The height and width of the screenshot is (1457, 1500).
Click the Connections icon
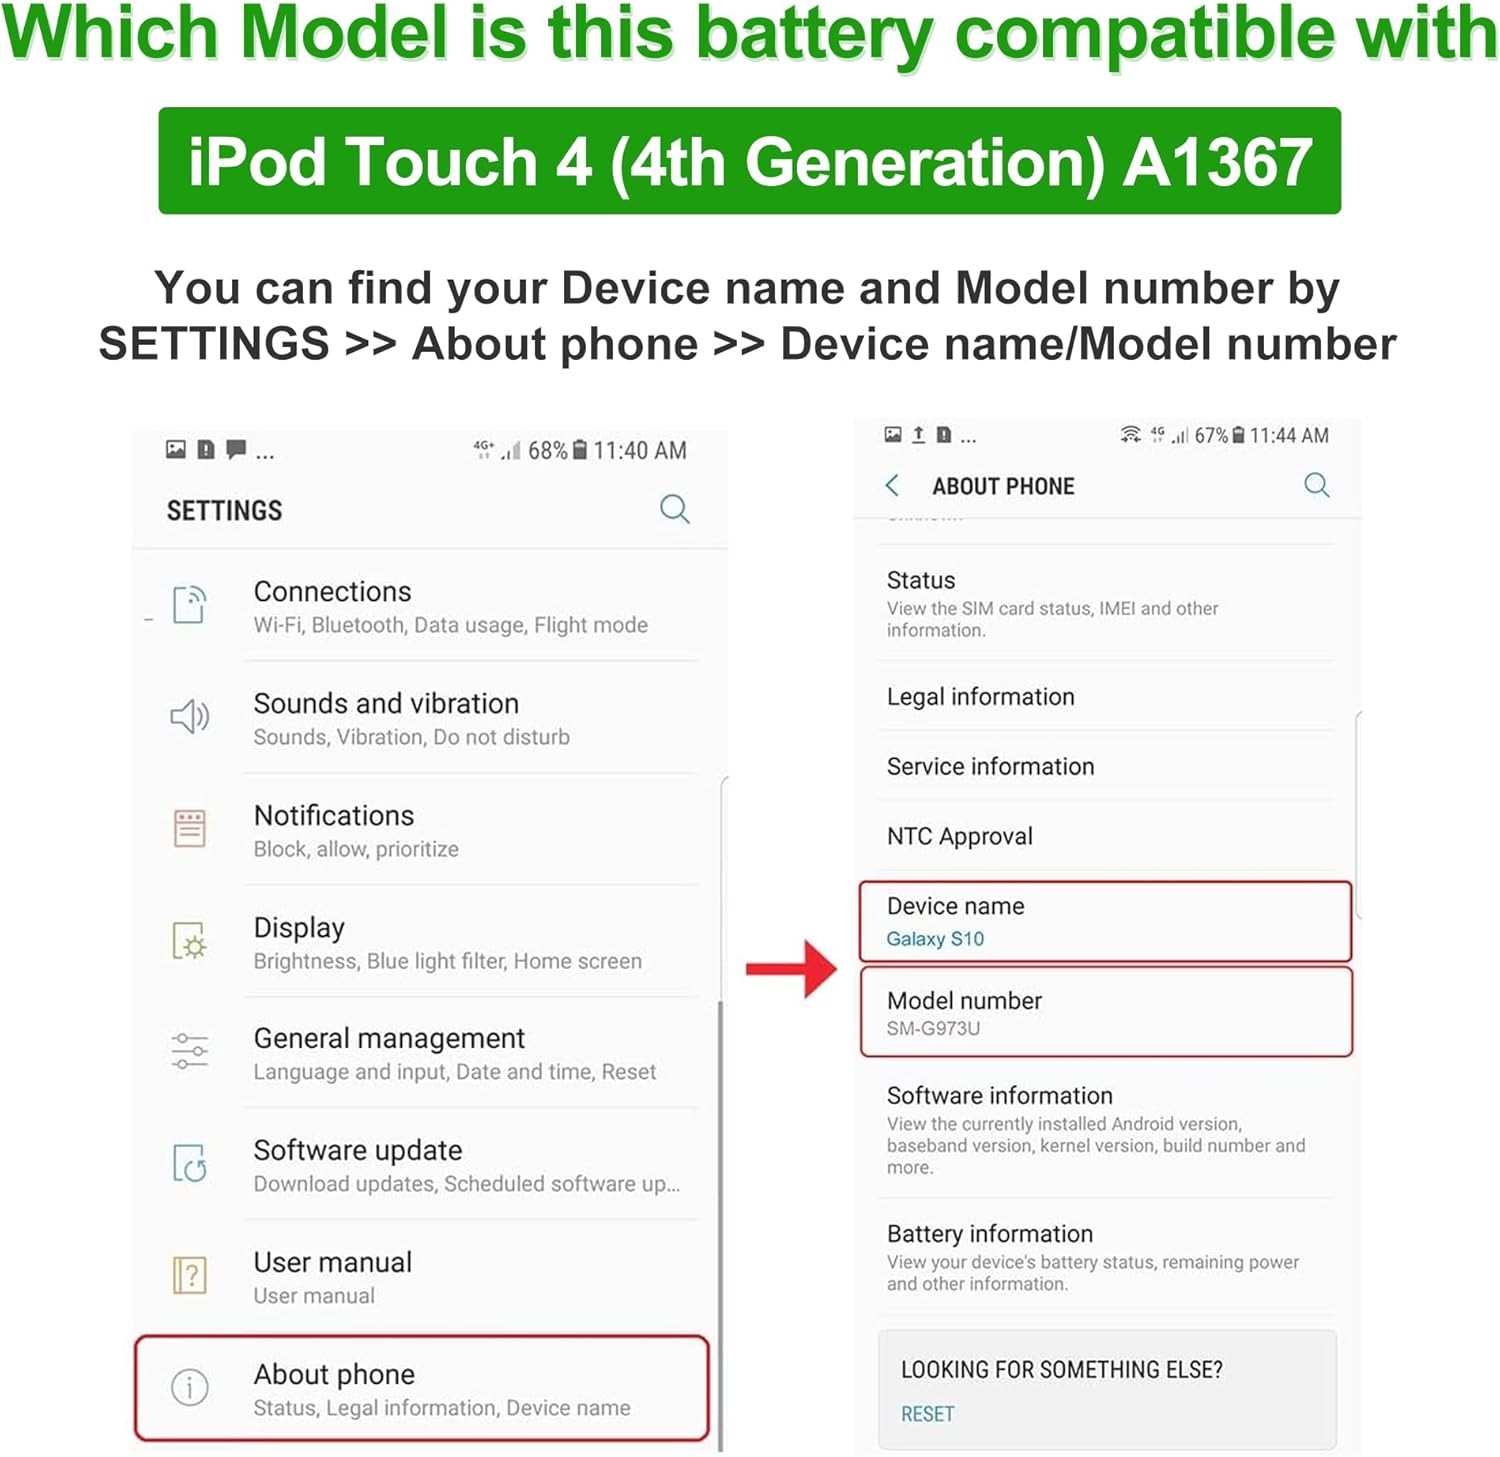[x=190, y=605]
